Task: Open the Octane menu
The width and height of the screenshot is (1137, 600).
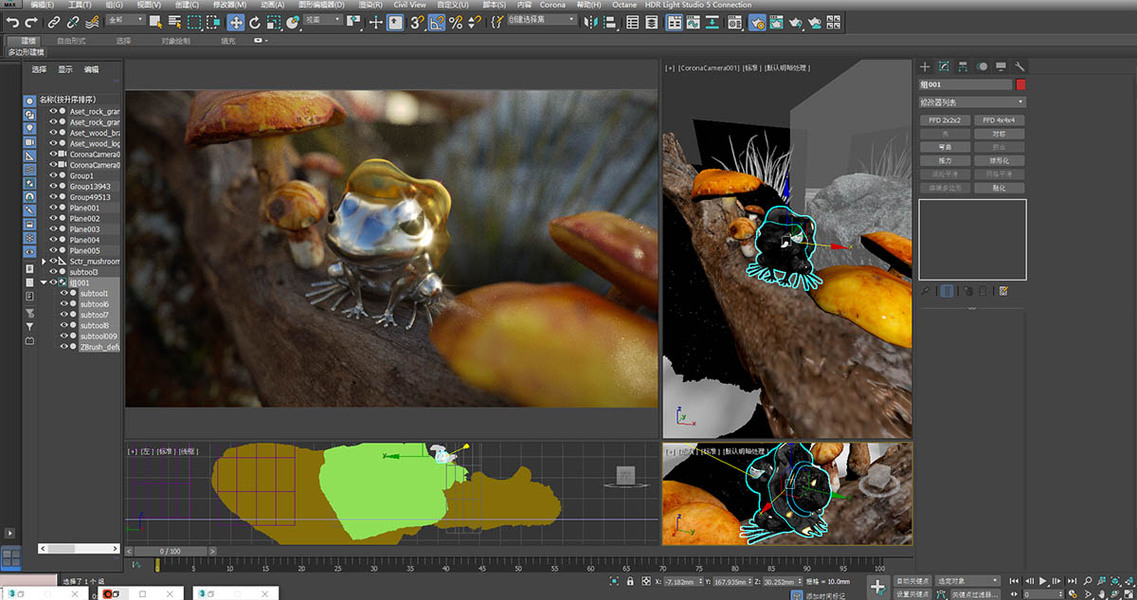Action: click(624, 4)
